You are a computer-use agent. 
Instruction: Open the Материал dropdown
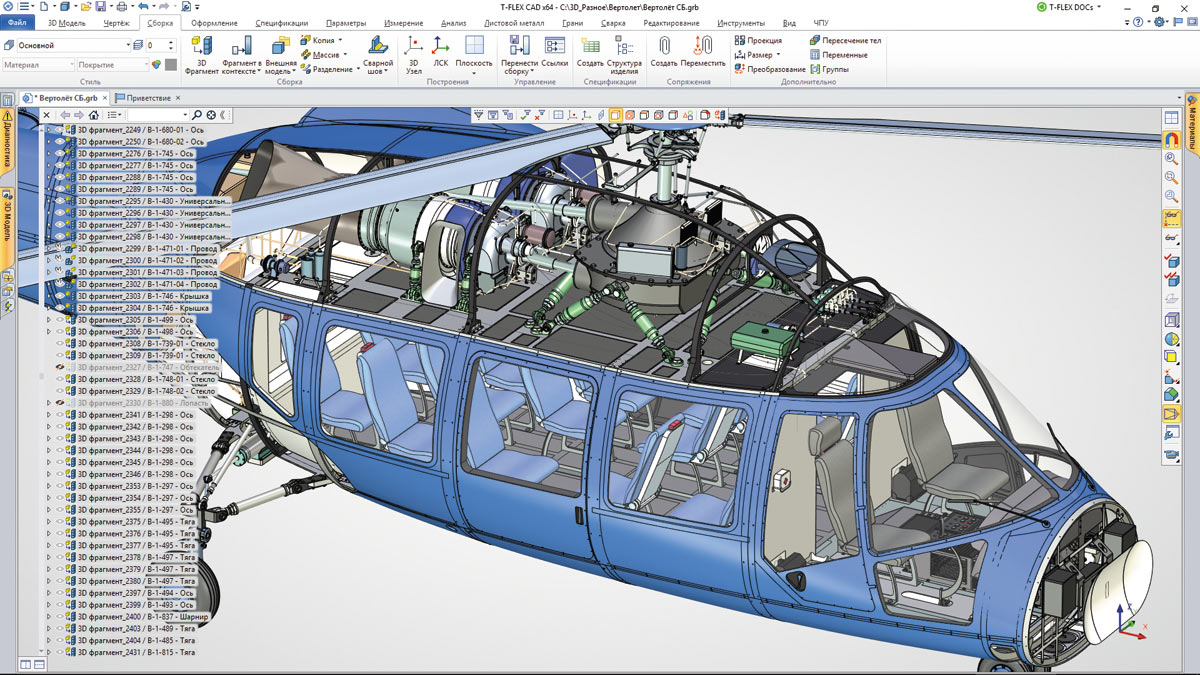coord(39,64)
